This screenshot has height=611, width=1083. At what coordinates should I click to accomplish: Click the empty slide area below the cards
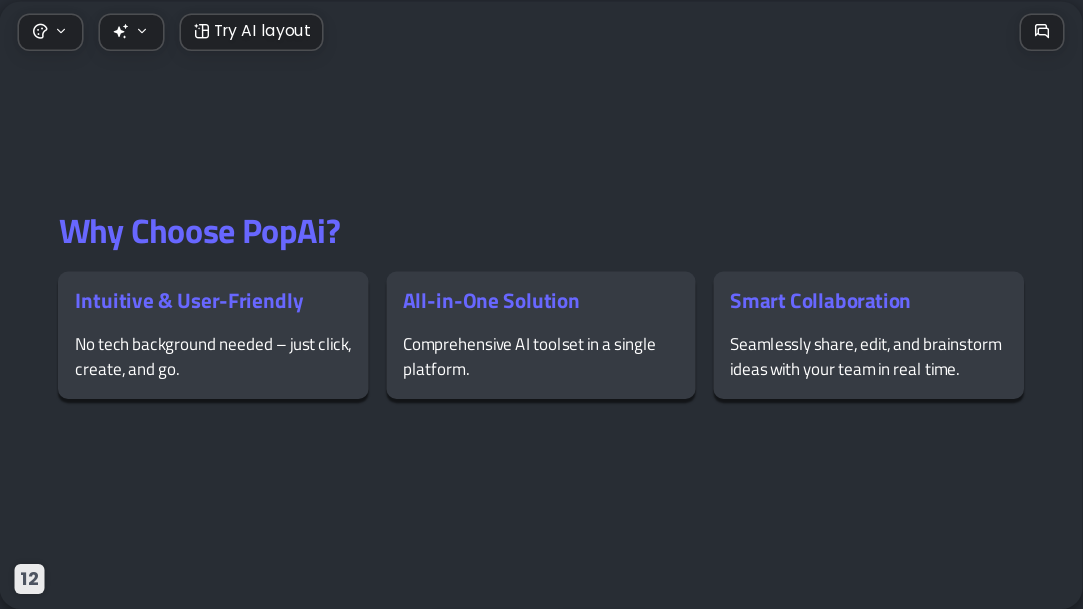click(542, 490)
